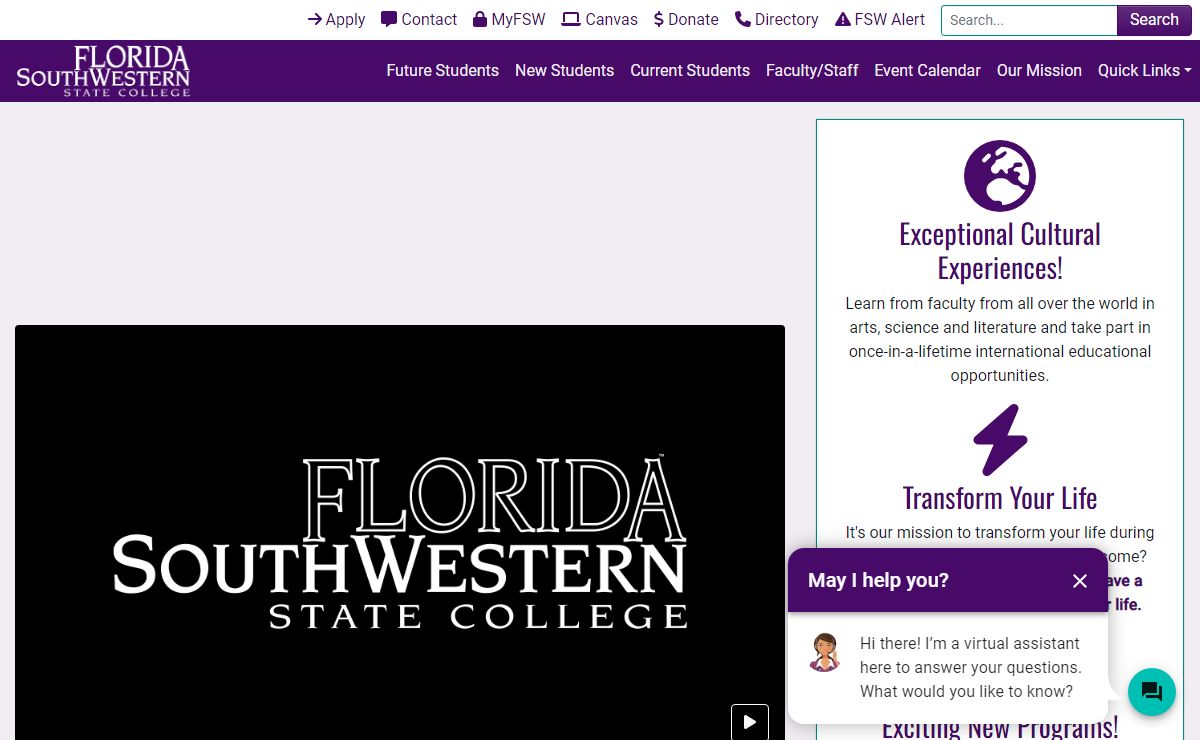This screenshot has width=1200, height=740.
Task: Click the Canvas laptop icon
Action: pos(571,19)
